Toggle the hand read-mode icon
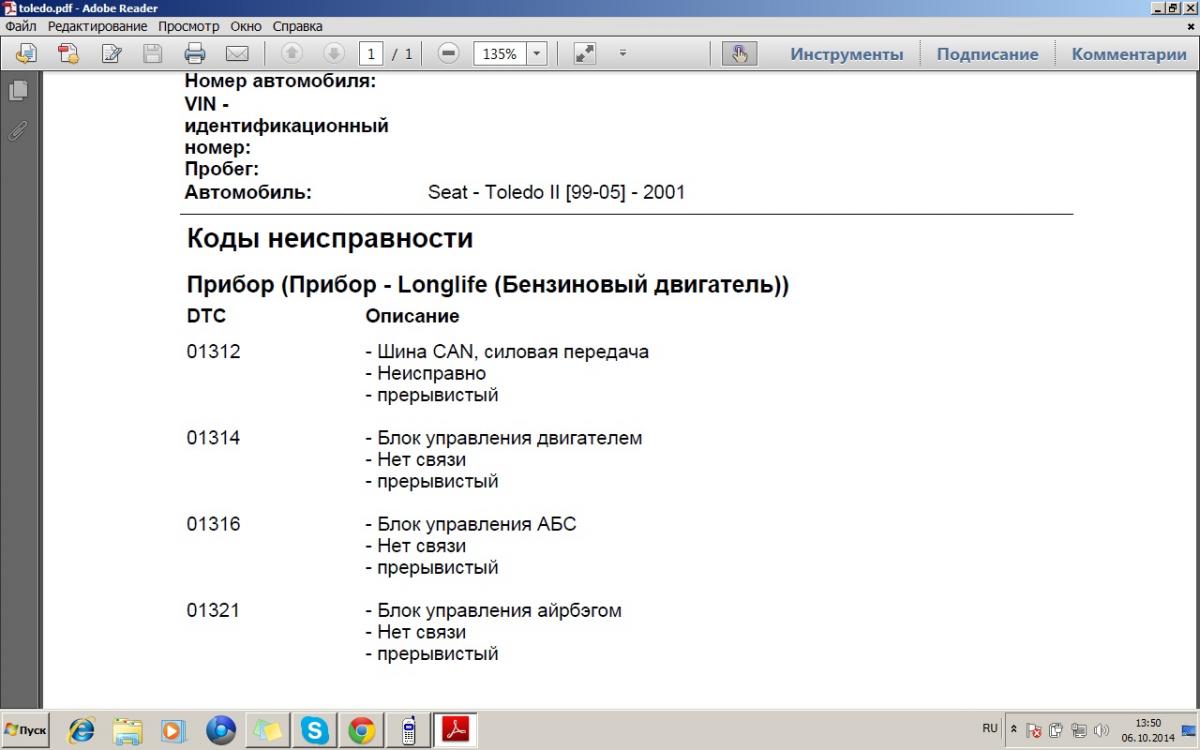 click(x=740, y=54)
